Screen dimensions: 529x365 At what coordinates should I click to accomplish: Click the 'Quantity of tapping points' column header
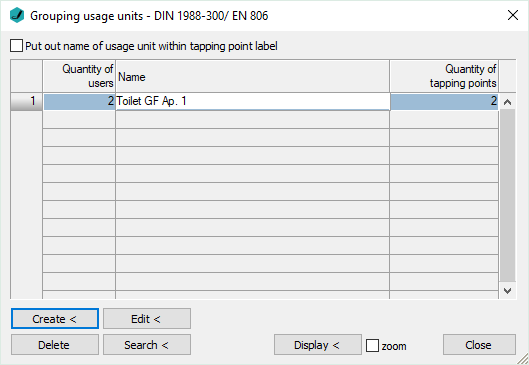click(444, 76)
